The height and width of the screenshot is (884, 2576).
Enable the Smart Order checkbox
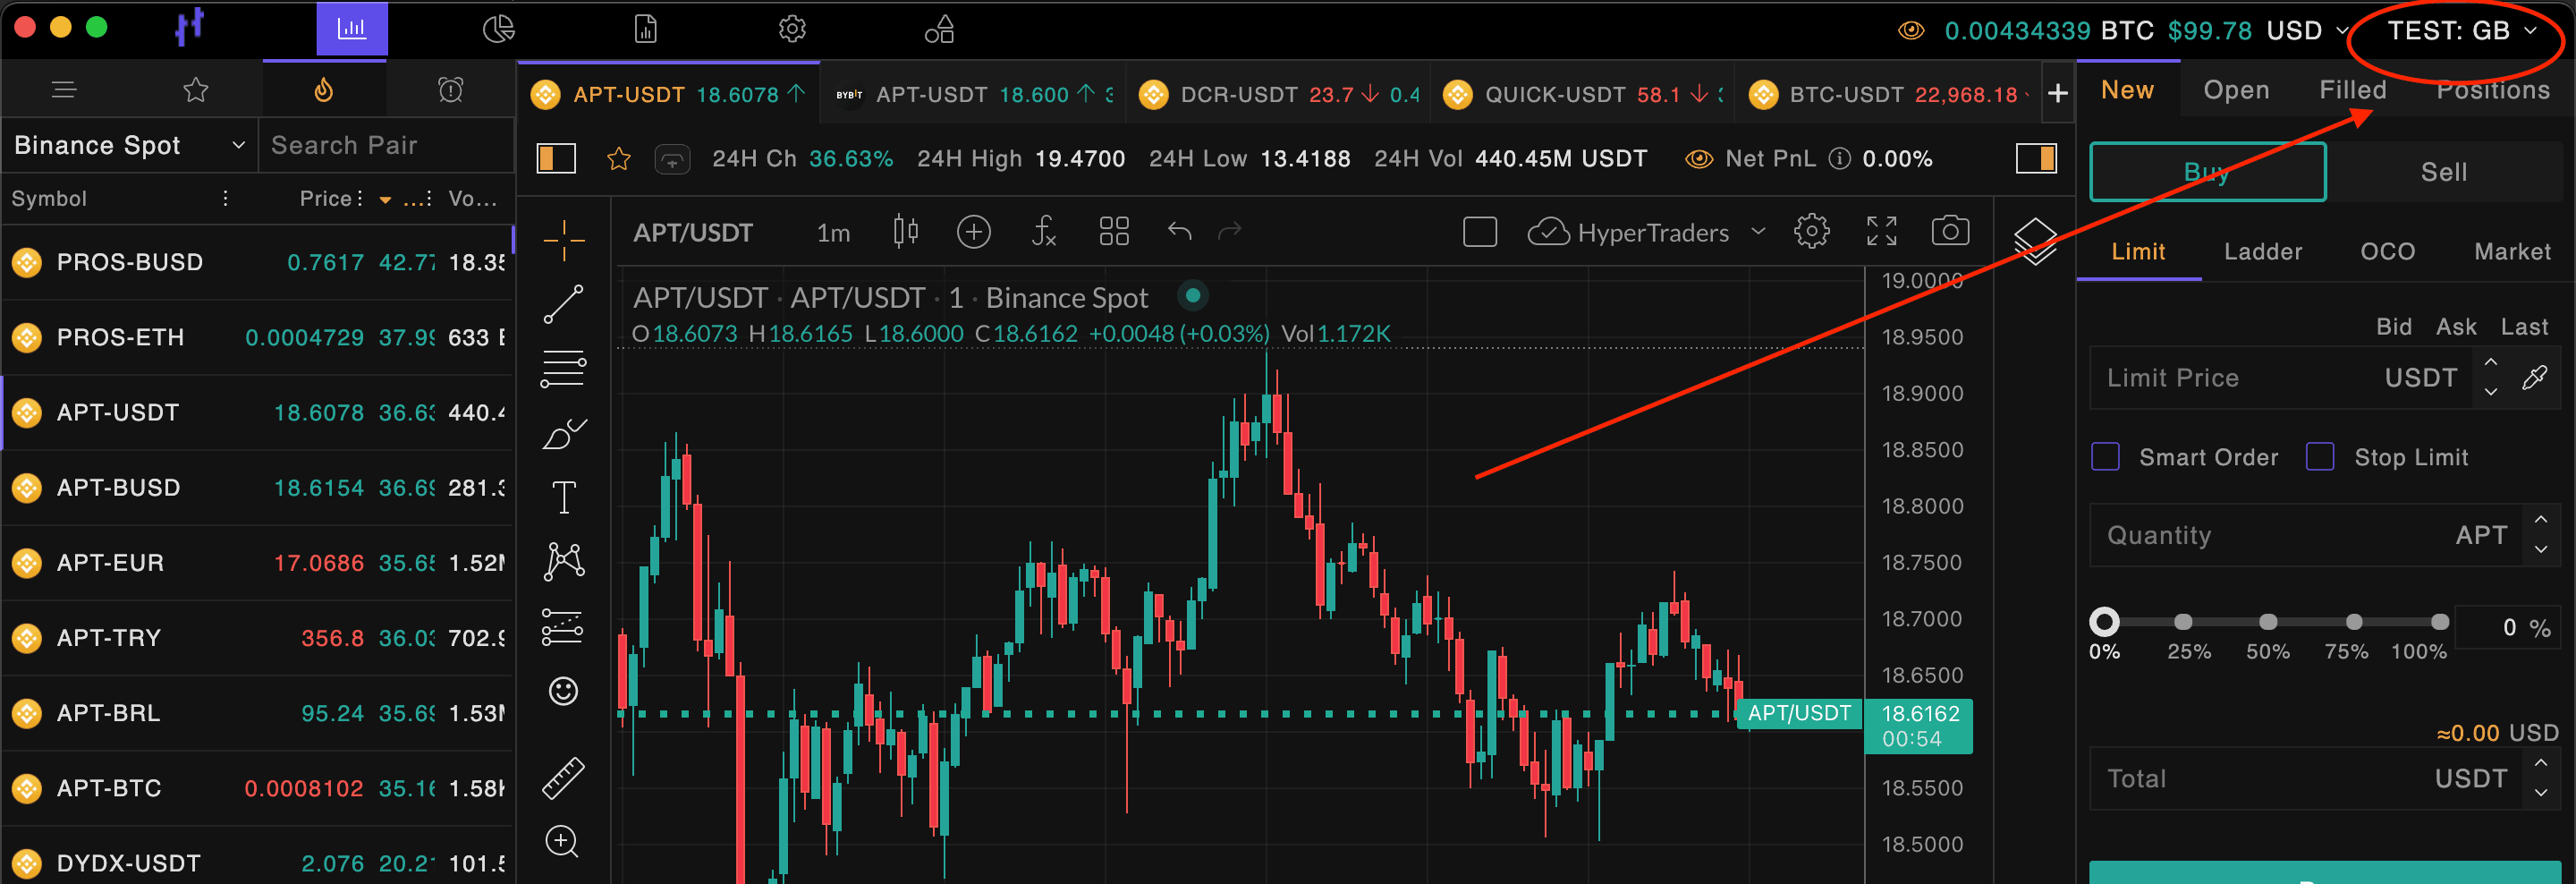tap(2106, 457)
